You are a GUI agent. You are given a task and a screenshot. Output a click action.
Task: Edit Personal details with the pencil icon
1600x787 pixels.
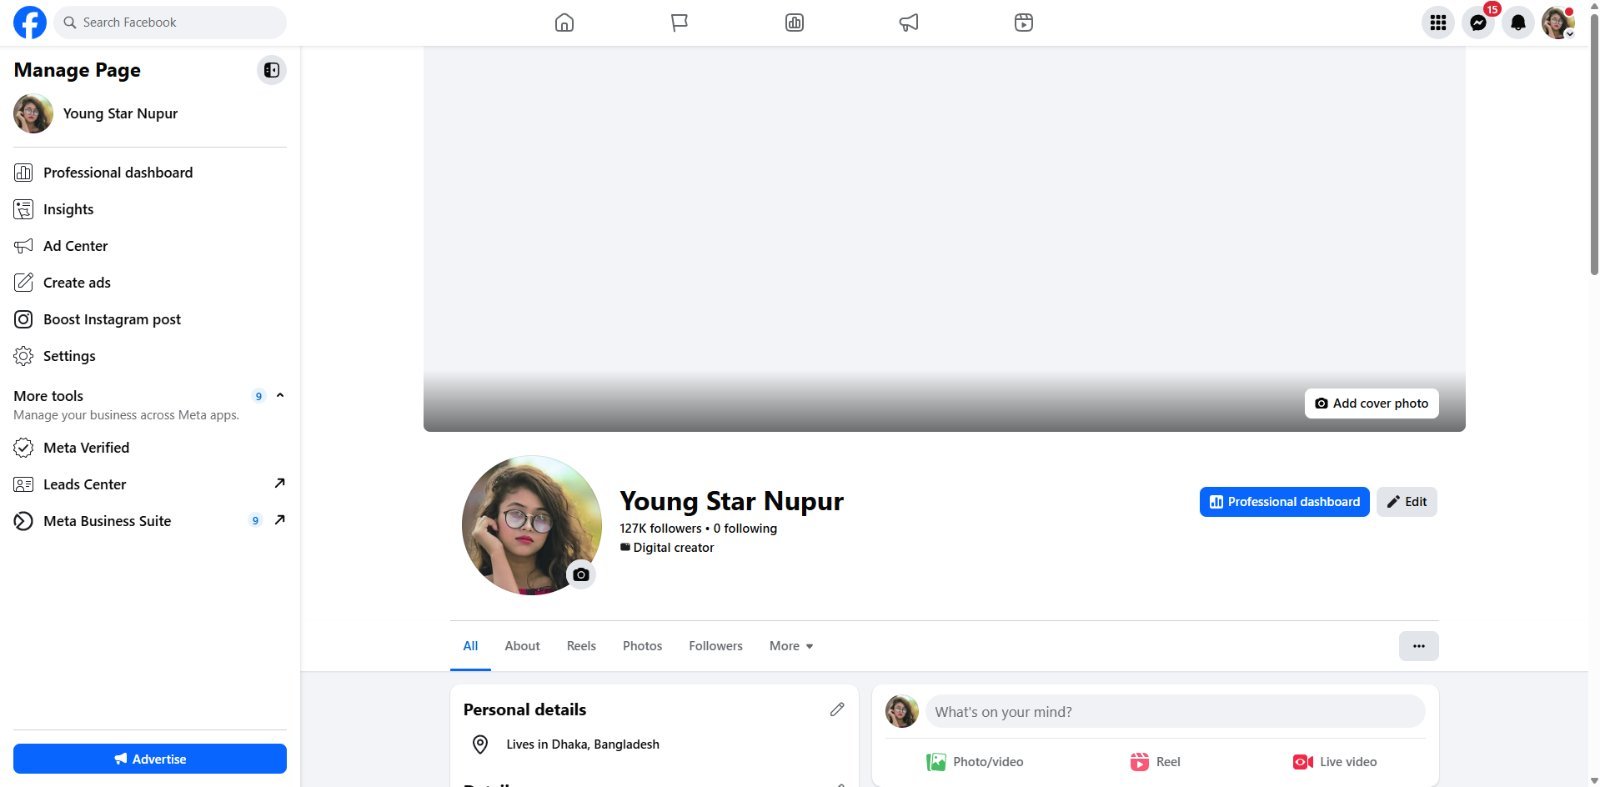click(837, 709)
